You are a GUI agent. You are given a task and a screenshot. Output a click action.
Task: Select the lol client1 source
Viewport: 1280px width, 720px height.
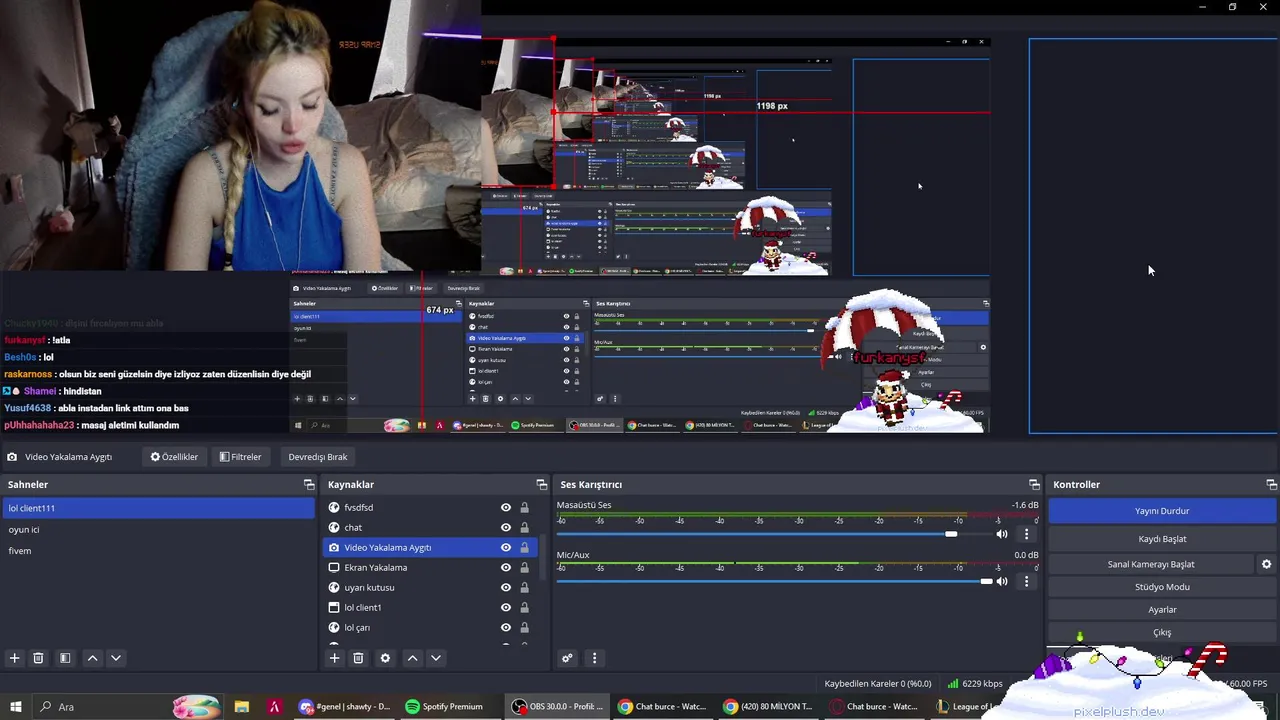430,608
